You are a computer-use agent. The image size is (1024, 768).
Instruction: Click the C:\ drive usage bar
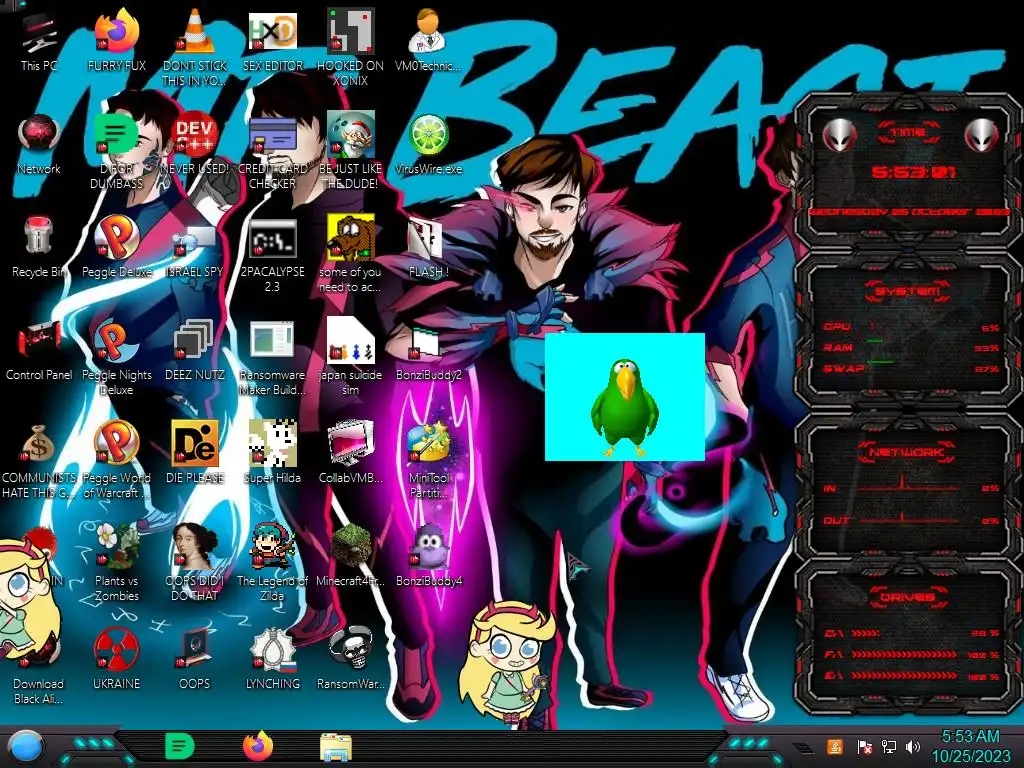pos(865,633)
